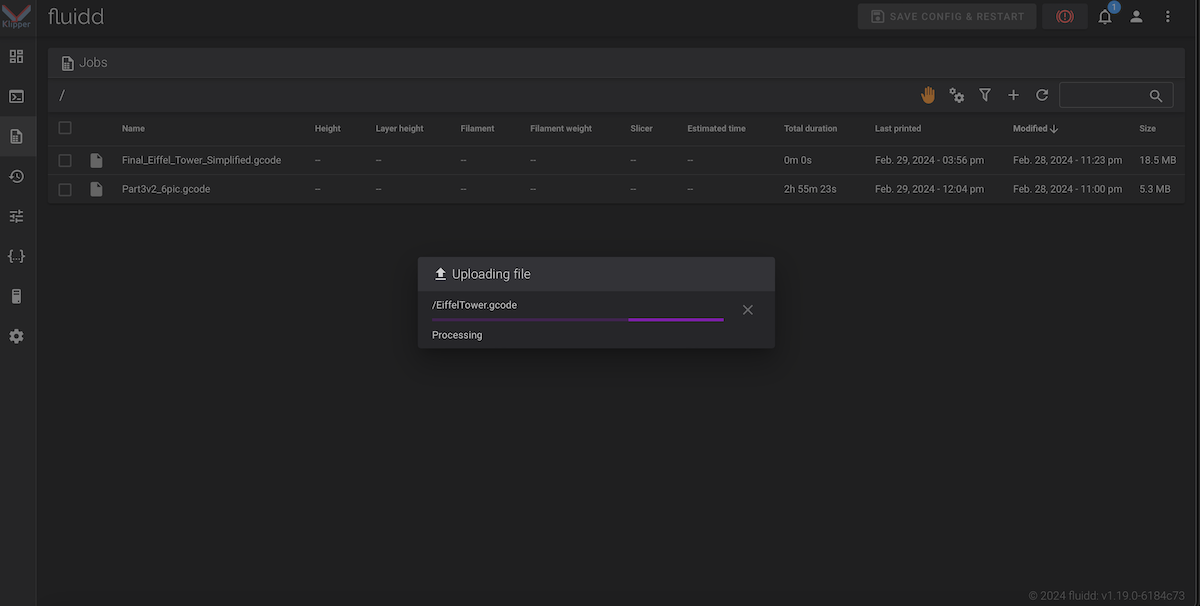Screen dimensions: 1200x606
Task: Click the file icon for Final_Eiffel_Tower_Simplified.gcode
Action: pos(96,160)
